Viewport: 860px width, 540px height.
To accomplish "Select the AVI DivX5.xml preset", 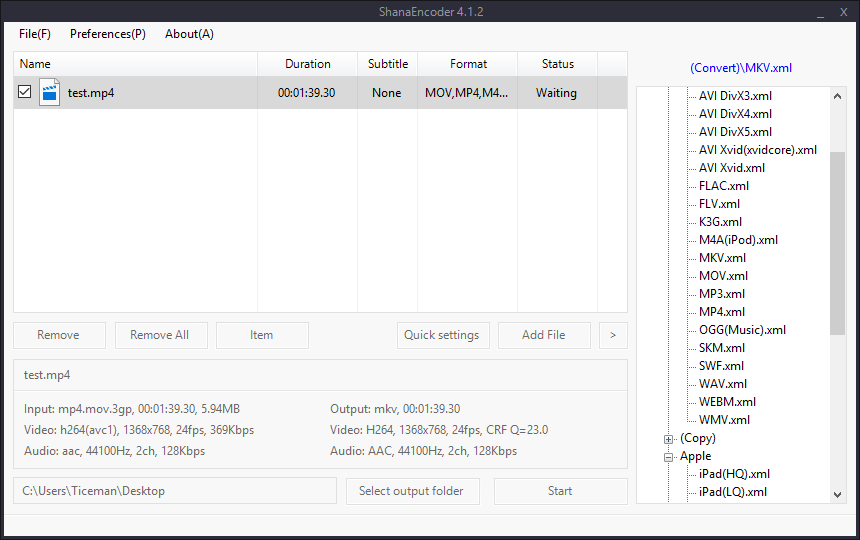I will point(735,132).
